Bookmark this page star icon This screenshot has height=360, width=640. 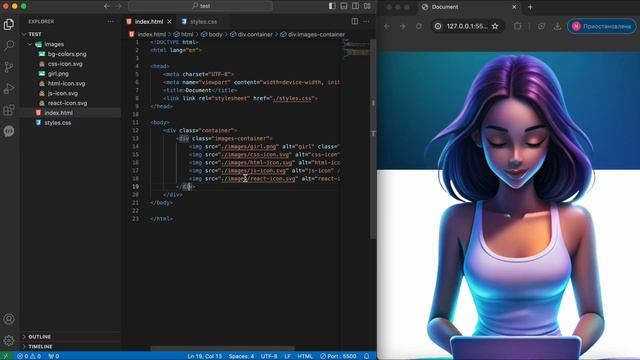point(495,26)
